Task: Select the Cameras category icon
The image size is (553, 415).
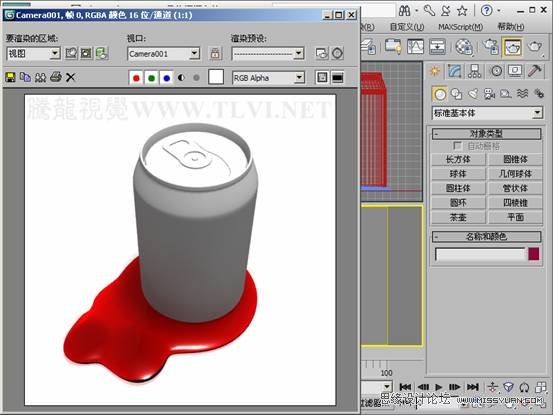Action: point(489,94)
